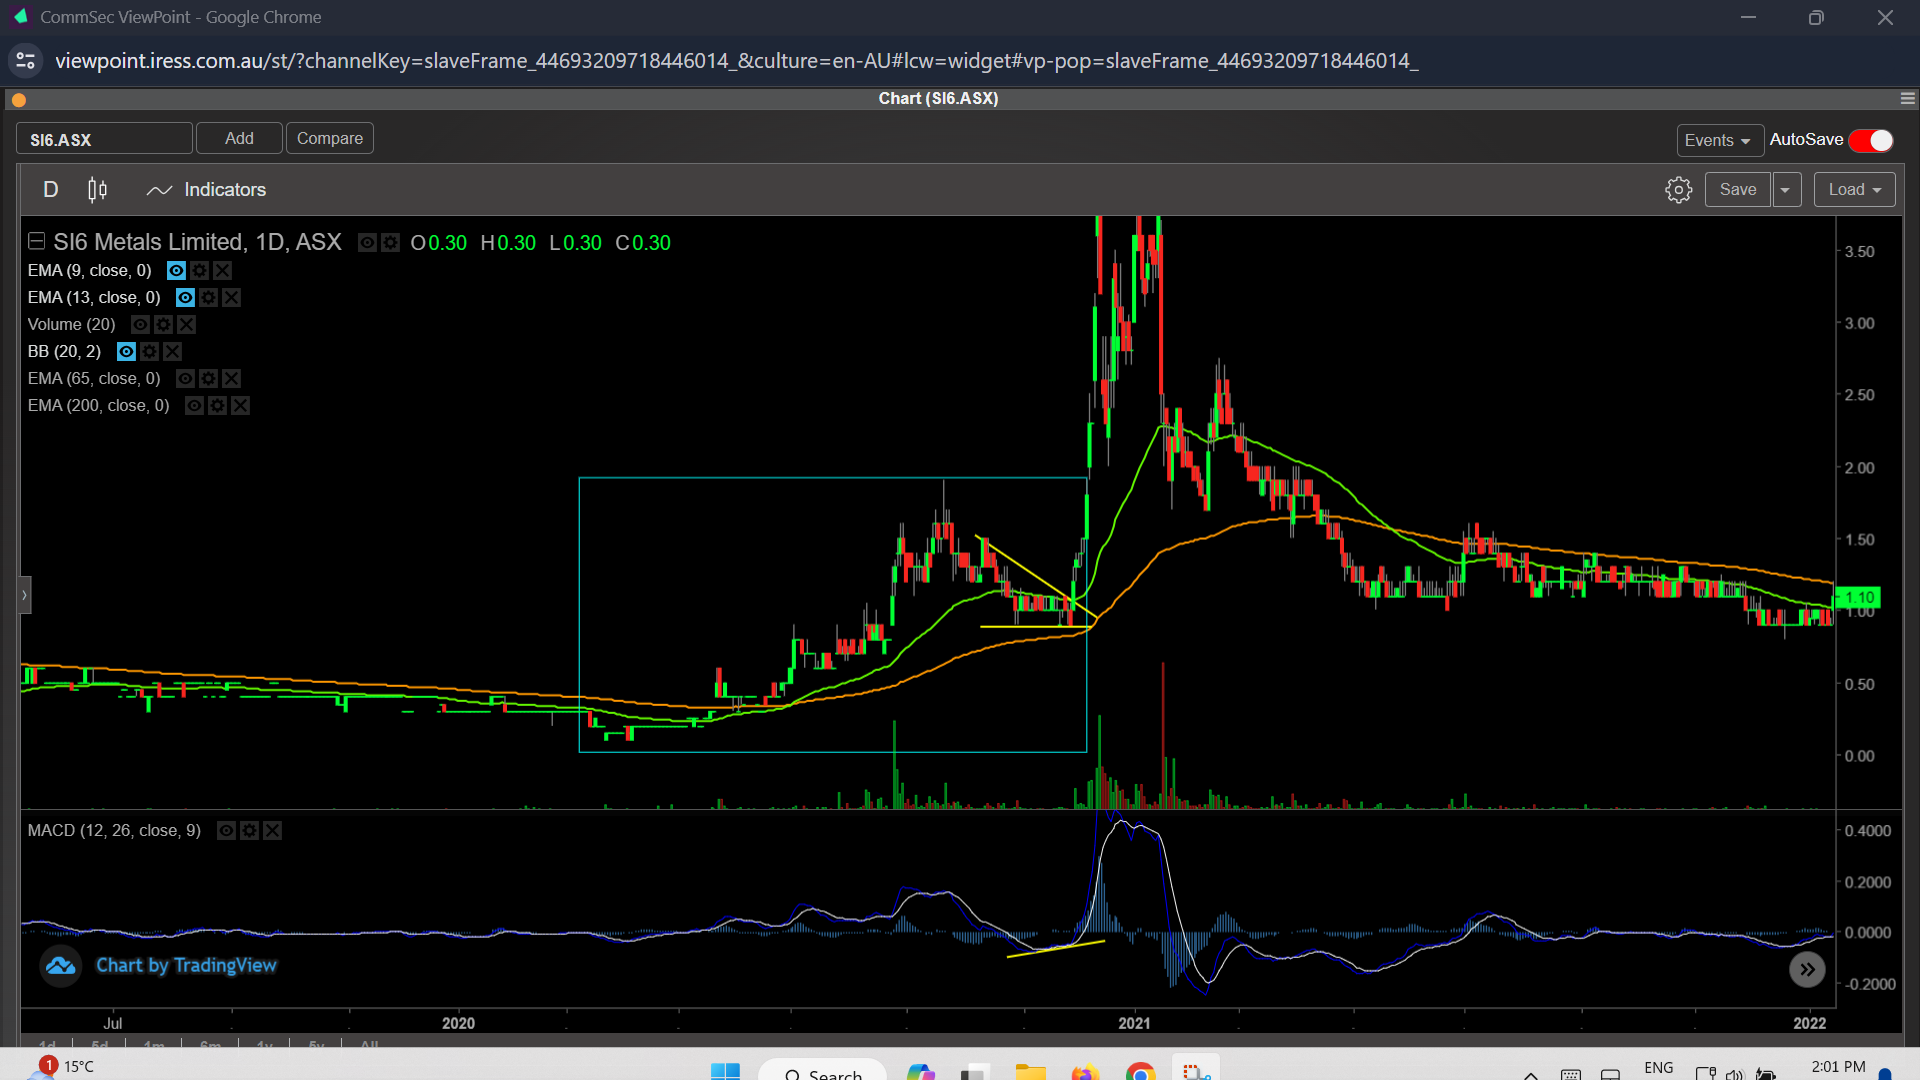Click the 2021 date axis label
1920x1080 pixels.
click(1134, 1023)
